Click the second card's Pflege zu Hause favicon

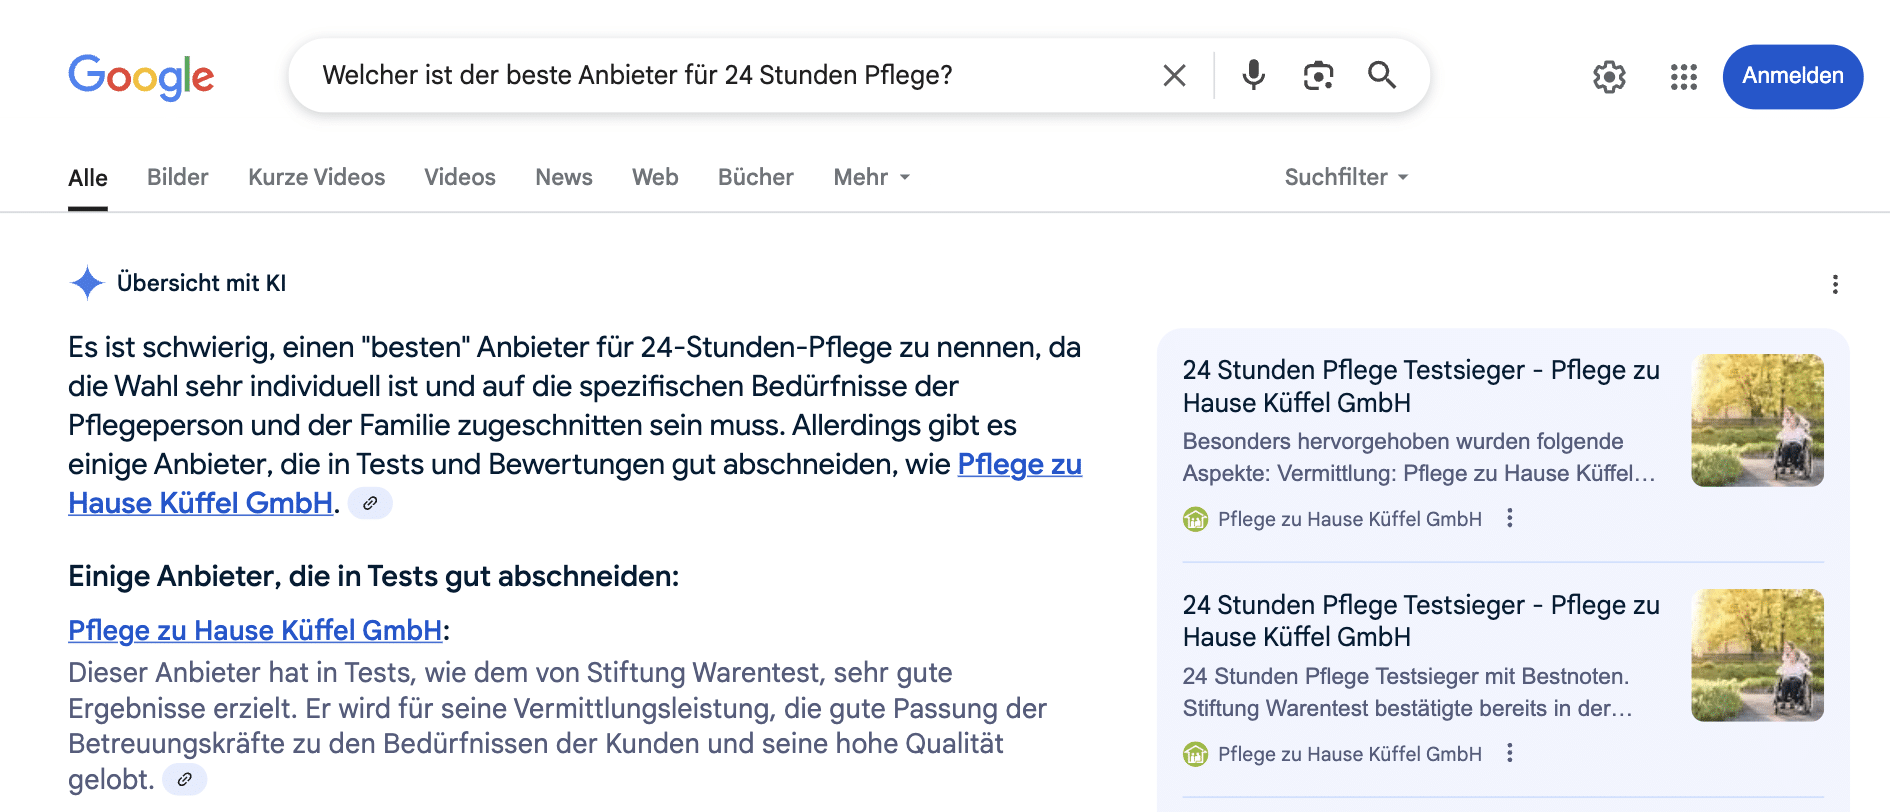1196,754
